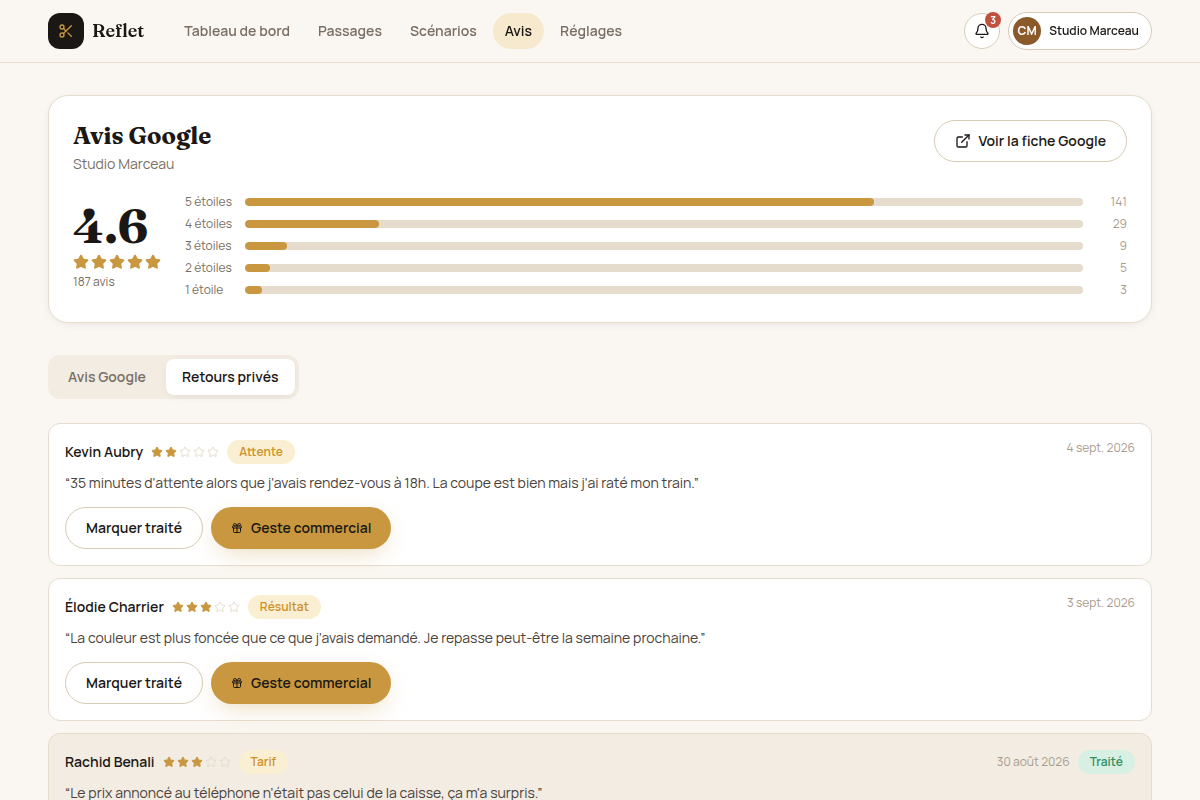This screenshot has height=800, width=1200.
Task: Click the 4 étoiles rating bar
Action: pyautogui.click(x=664, y=224)
